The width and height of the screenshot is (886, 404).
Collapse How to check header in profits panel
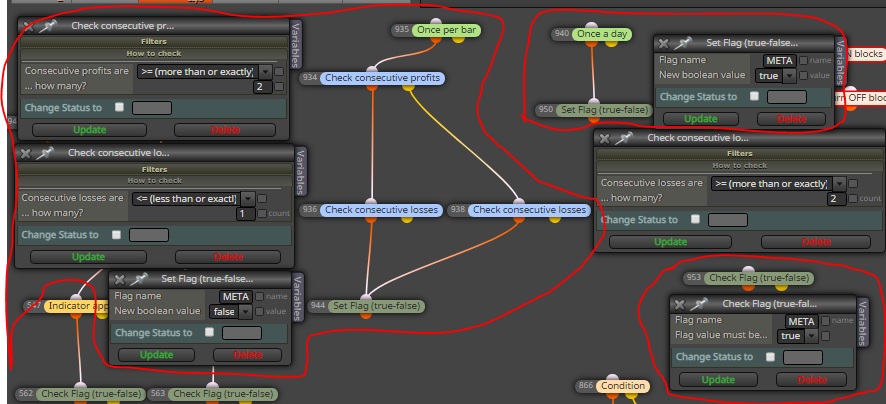[x=154, y=54]
